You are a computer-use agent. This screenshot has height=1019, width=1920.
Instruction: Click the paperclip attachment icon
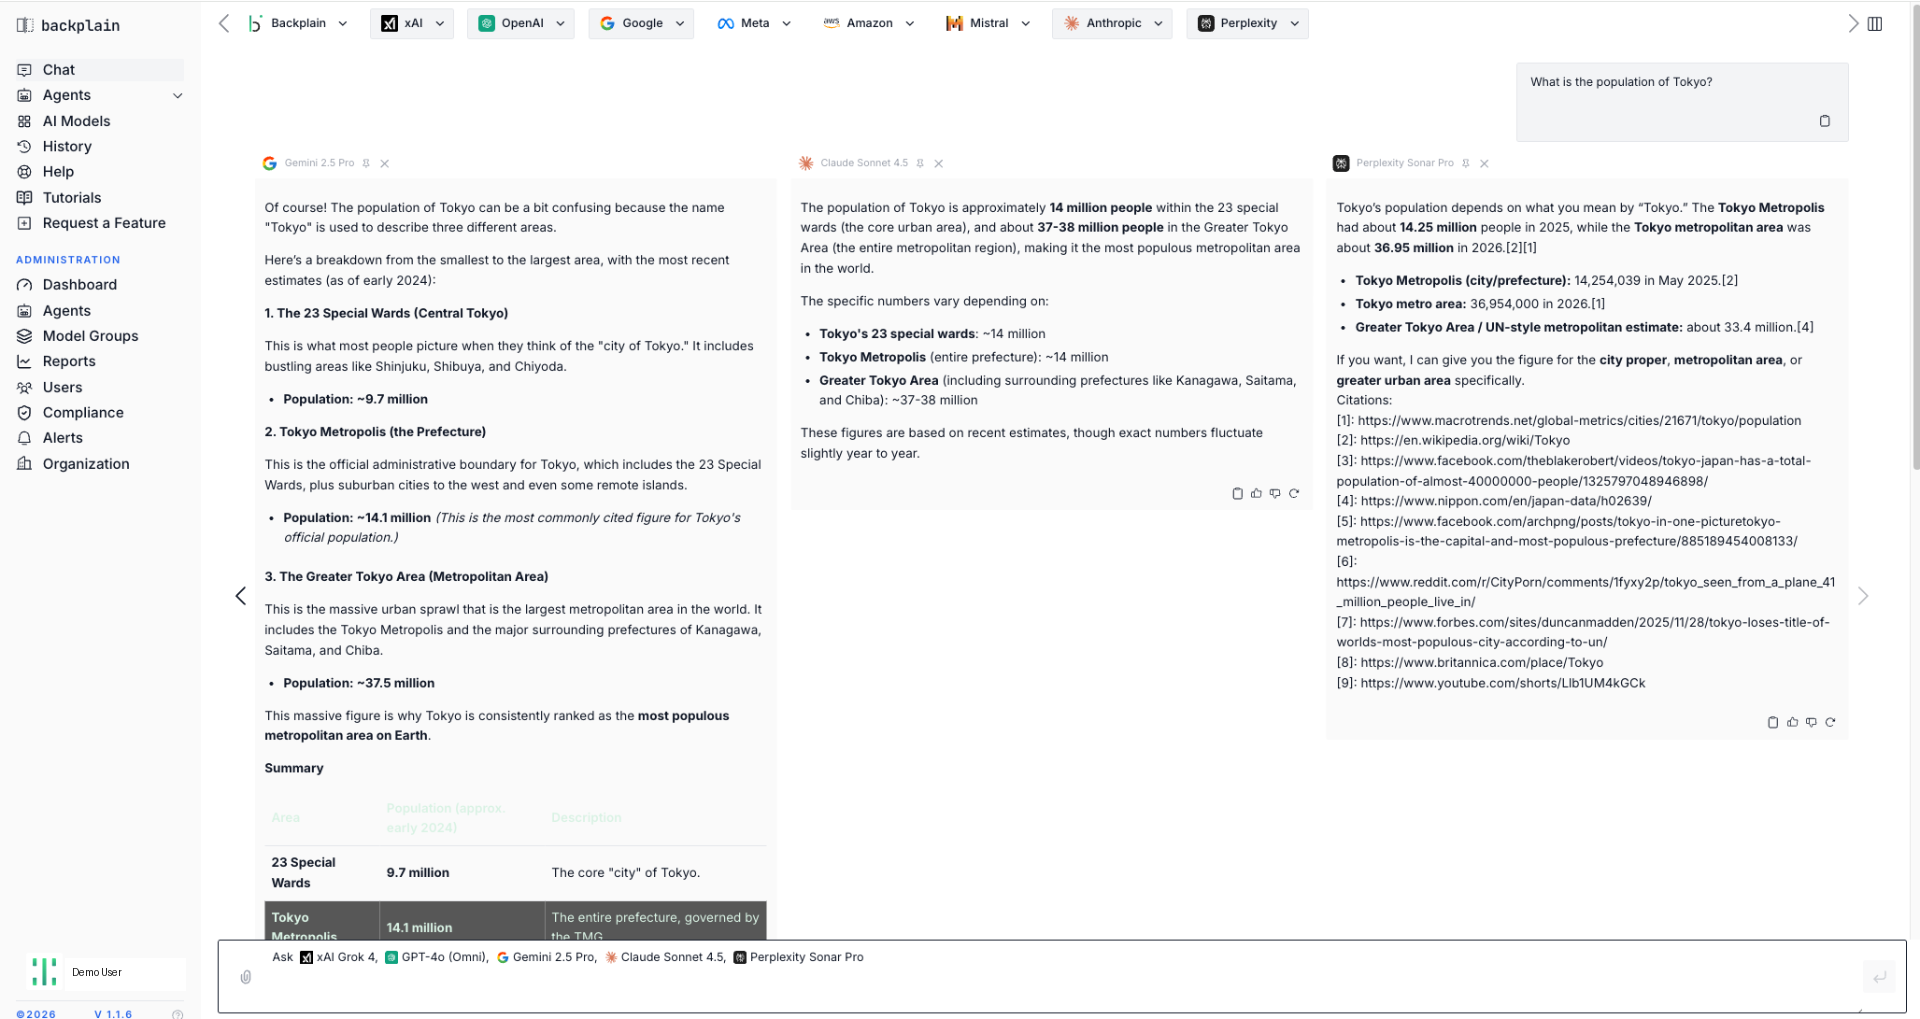(x=246, y=977)
